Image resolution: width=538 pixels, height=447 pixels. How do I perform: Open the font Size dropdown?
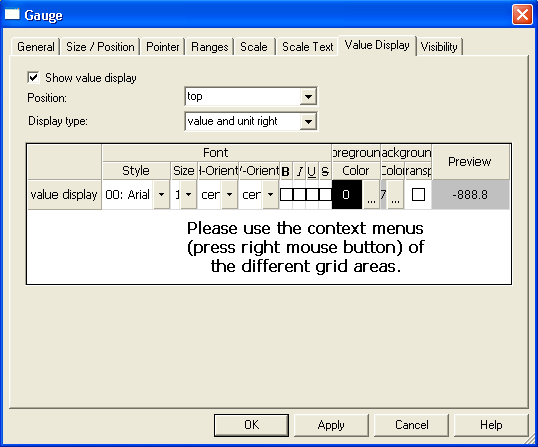click(188, 195)
